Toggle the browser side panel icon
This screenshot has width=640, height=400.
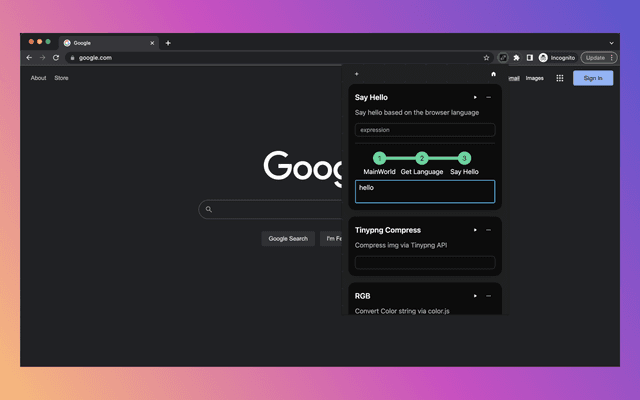coord(530,58)
